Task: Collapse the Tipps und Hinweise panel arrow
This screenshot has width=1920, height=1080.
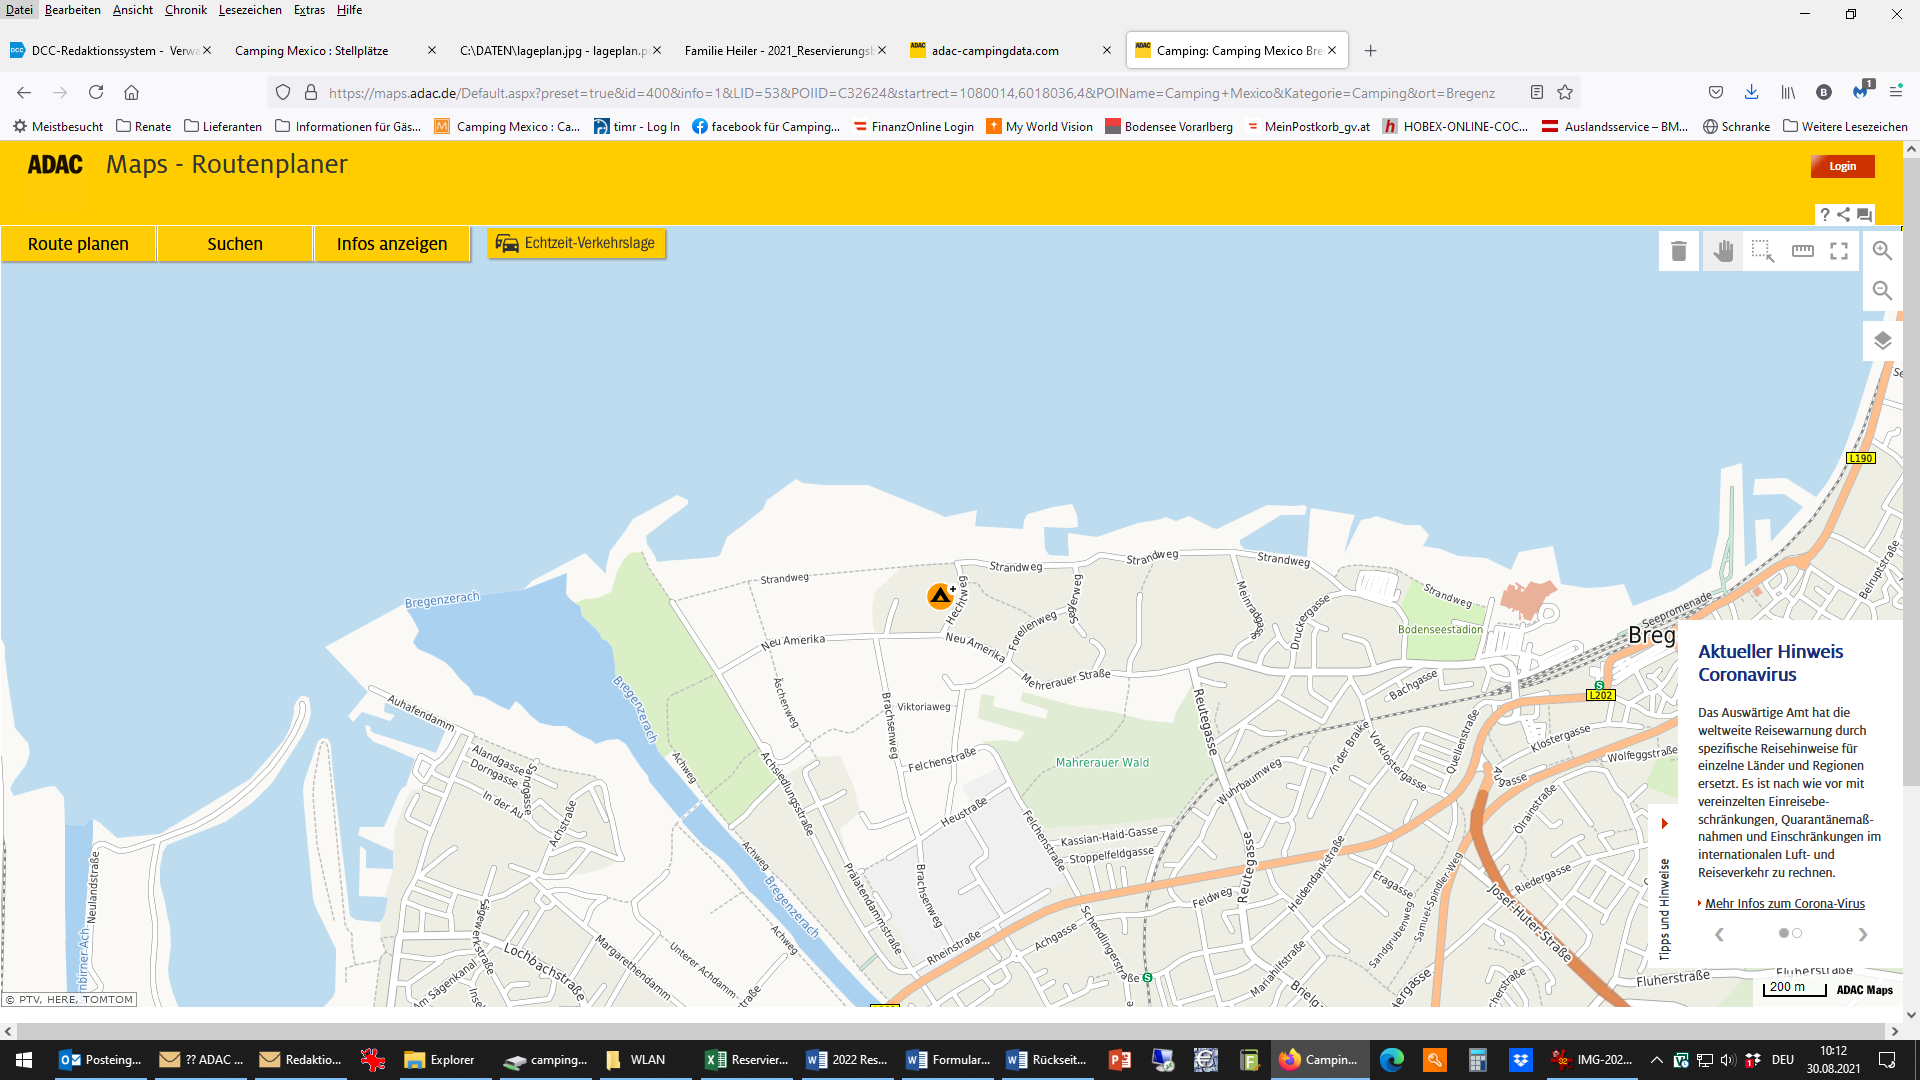Action: (1664, 823)
